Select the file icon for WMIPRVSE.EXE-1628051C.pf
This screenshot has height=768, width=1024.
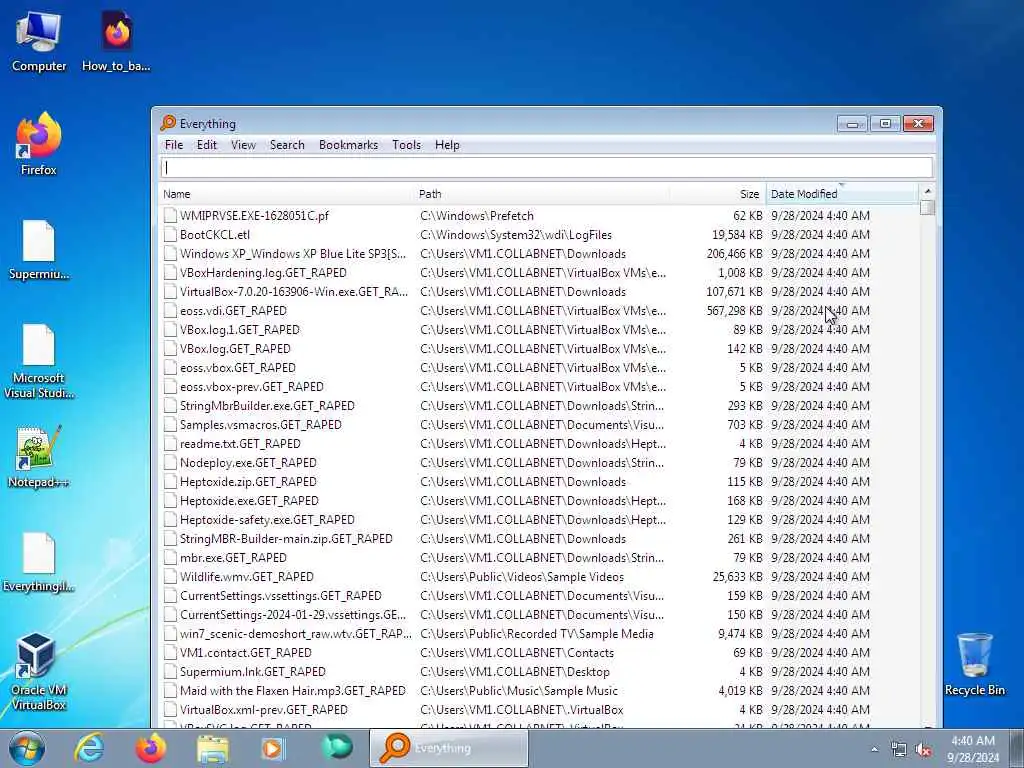pos(170,216)
